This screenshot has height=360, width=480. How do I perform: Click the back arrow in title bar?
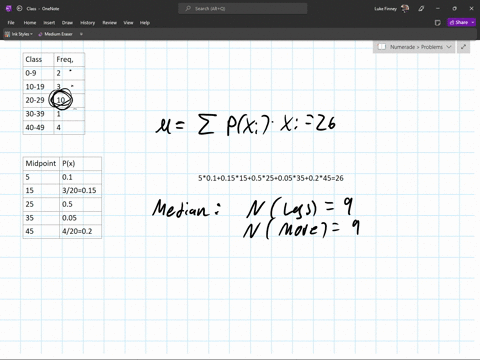coord(19,9)
